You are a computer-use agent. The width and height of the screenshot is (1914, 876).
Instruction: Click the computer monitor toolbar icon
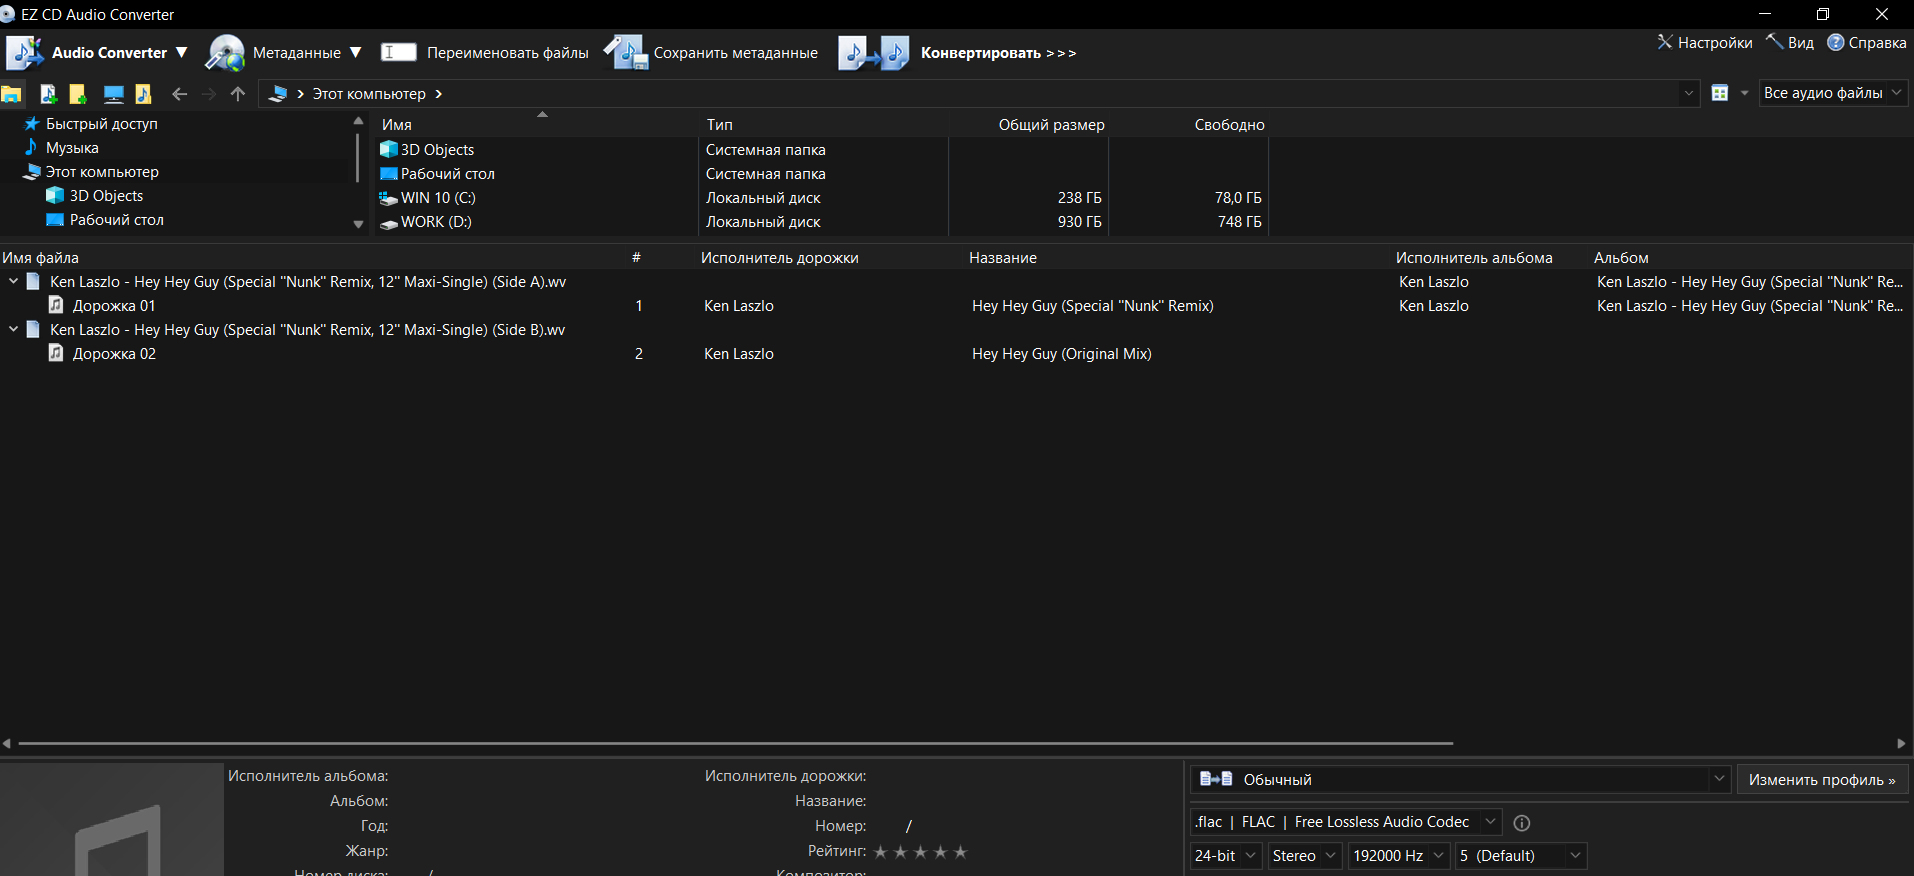[x=113, y=94]
